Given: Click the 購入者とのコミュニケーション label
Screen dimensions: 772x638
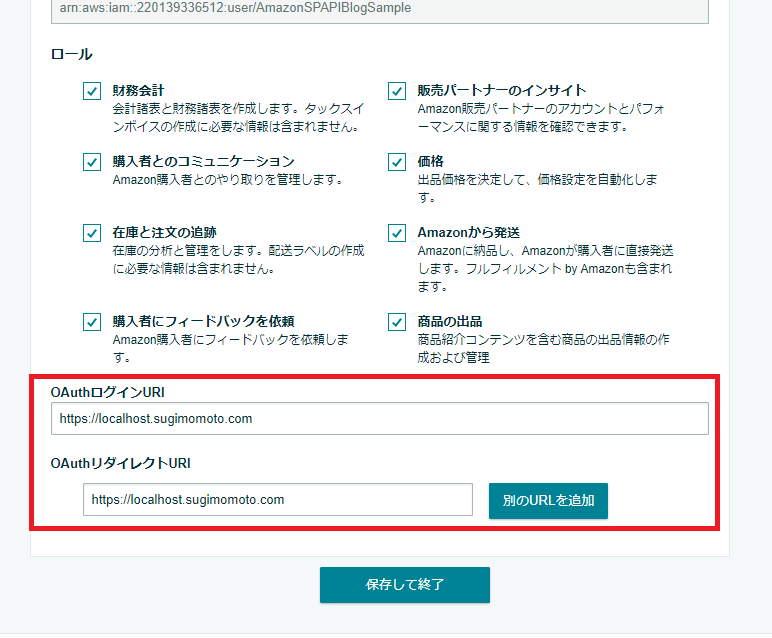Looking at the screenshot, I should [203, 161].
